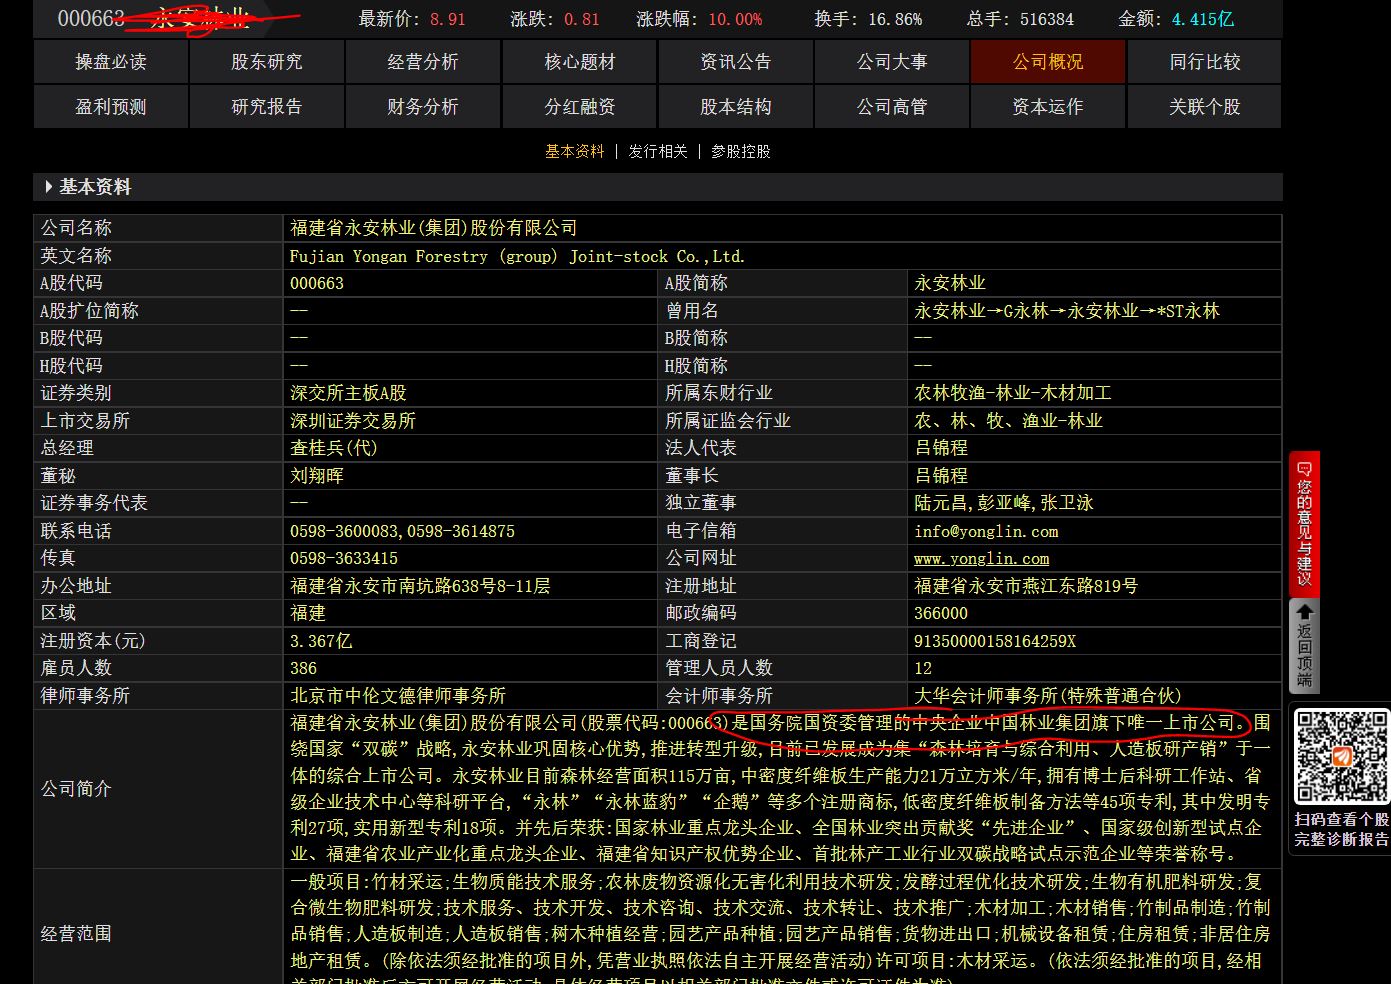The height and width of the screenshot is (984, 1391).
Task: Go to 公司高管 tab
Action: tap(892, 107)
